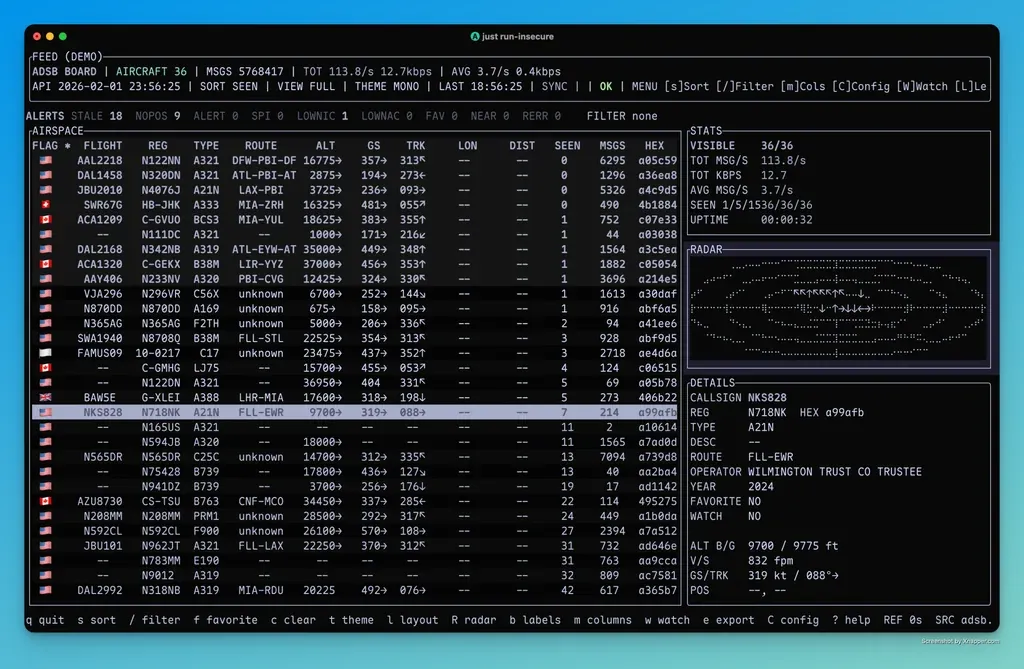Toggle labels via the bottom bar
Viewport: 1024px width, 669px height.
(534, 620)
